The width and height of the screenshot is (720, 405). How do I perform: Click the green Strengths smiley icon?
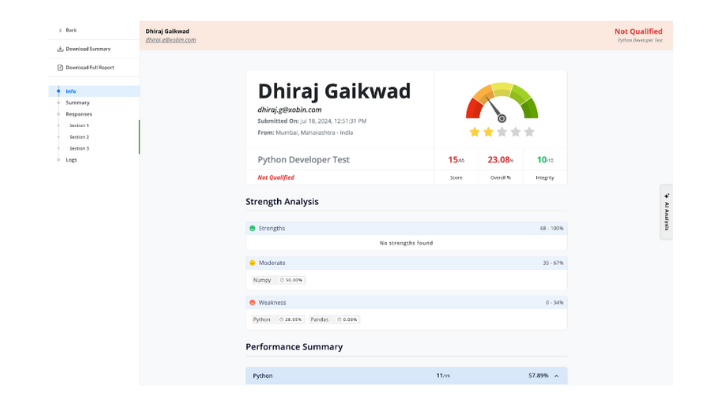(252, 228)
